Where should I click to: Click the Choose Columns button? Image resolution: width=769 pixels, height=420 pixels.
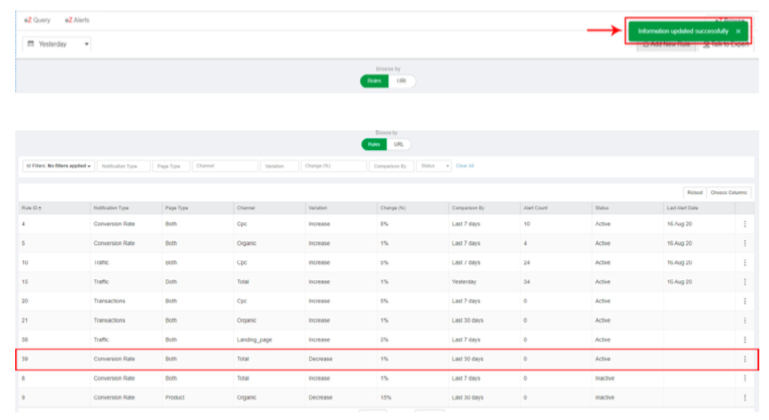[x=729, y=192]
